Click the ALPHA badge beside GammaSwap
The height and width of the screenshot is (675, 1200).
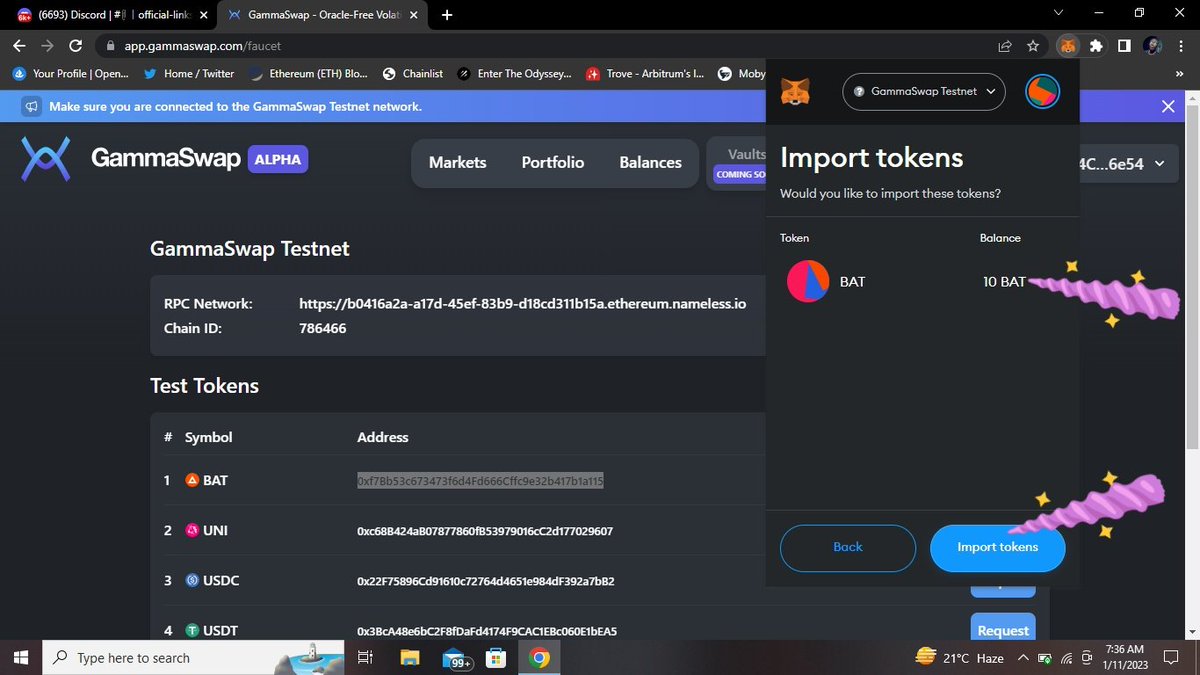[x=278, y=159]
